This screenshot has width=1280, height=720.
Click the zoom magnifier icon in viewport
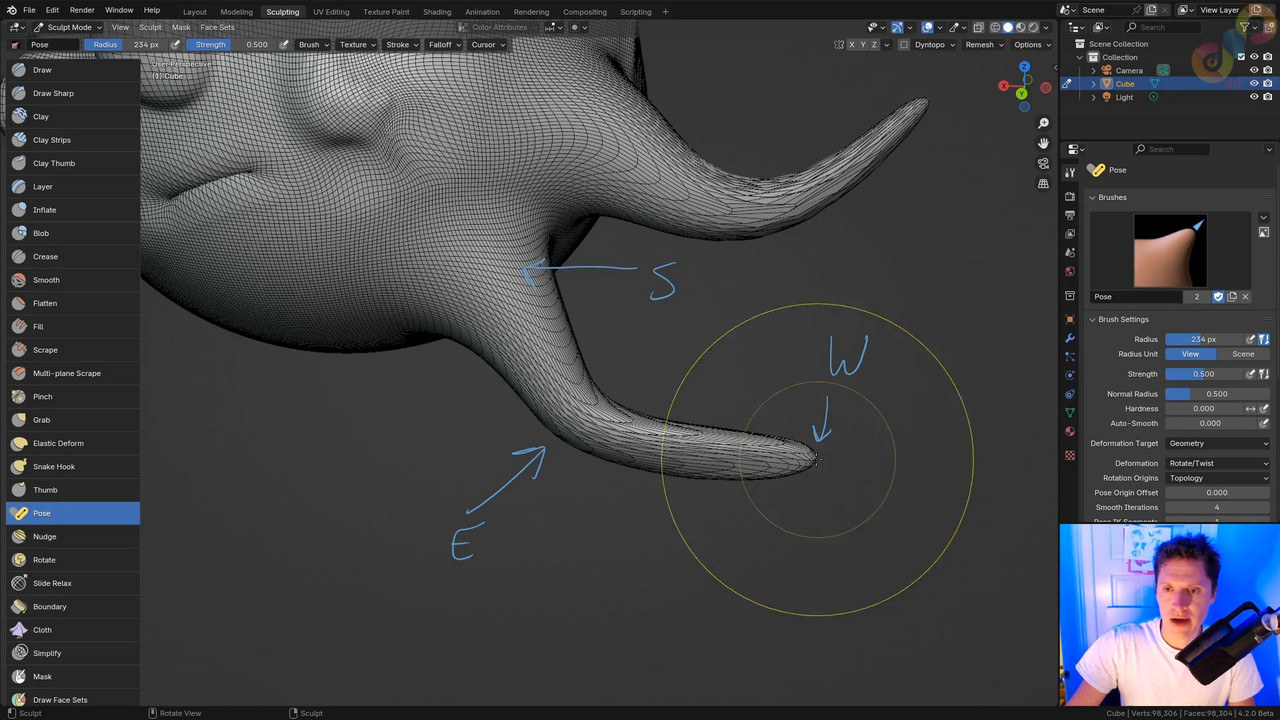[1043, 123]
